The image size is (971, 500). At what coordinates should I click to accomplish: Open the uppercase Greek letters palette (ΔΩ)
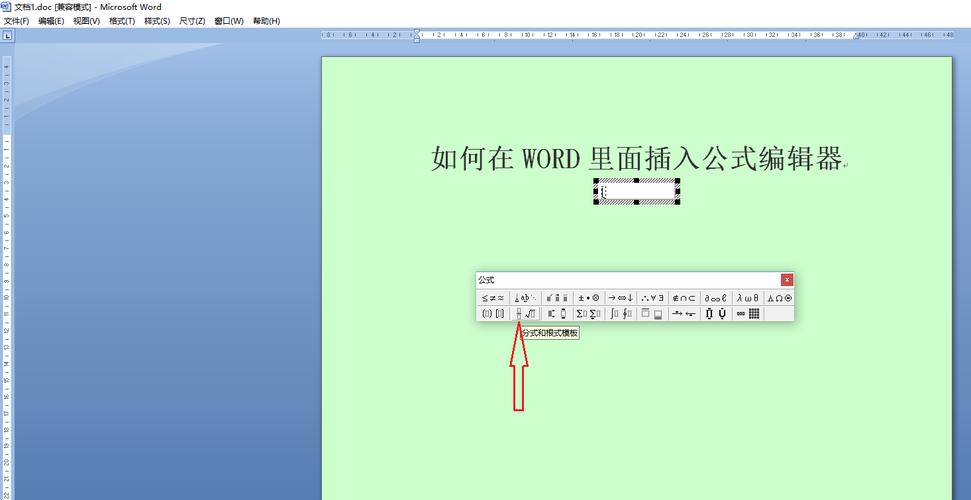[779, 298]
